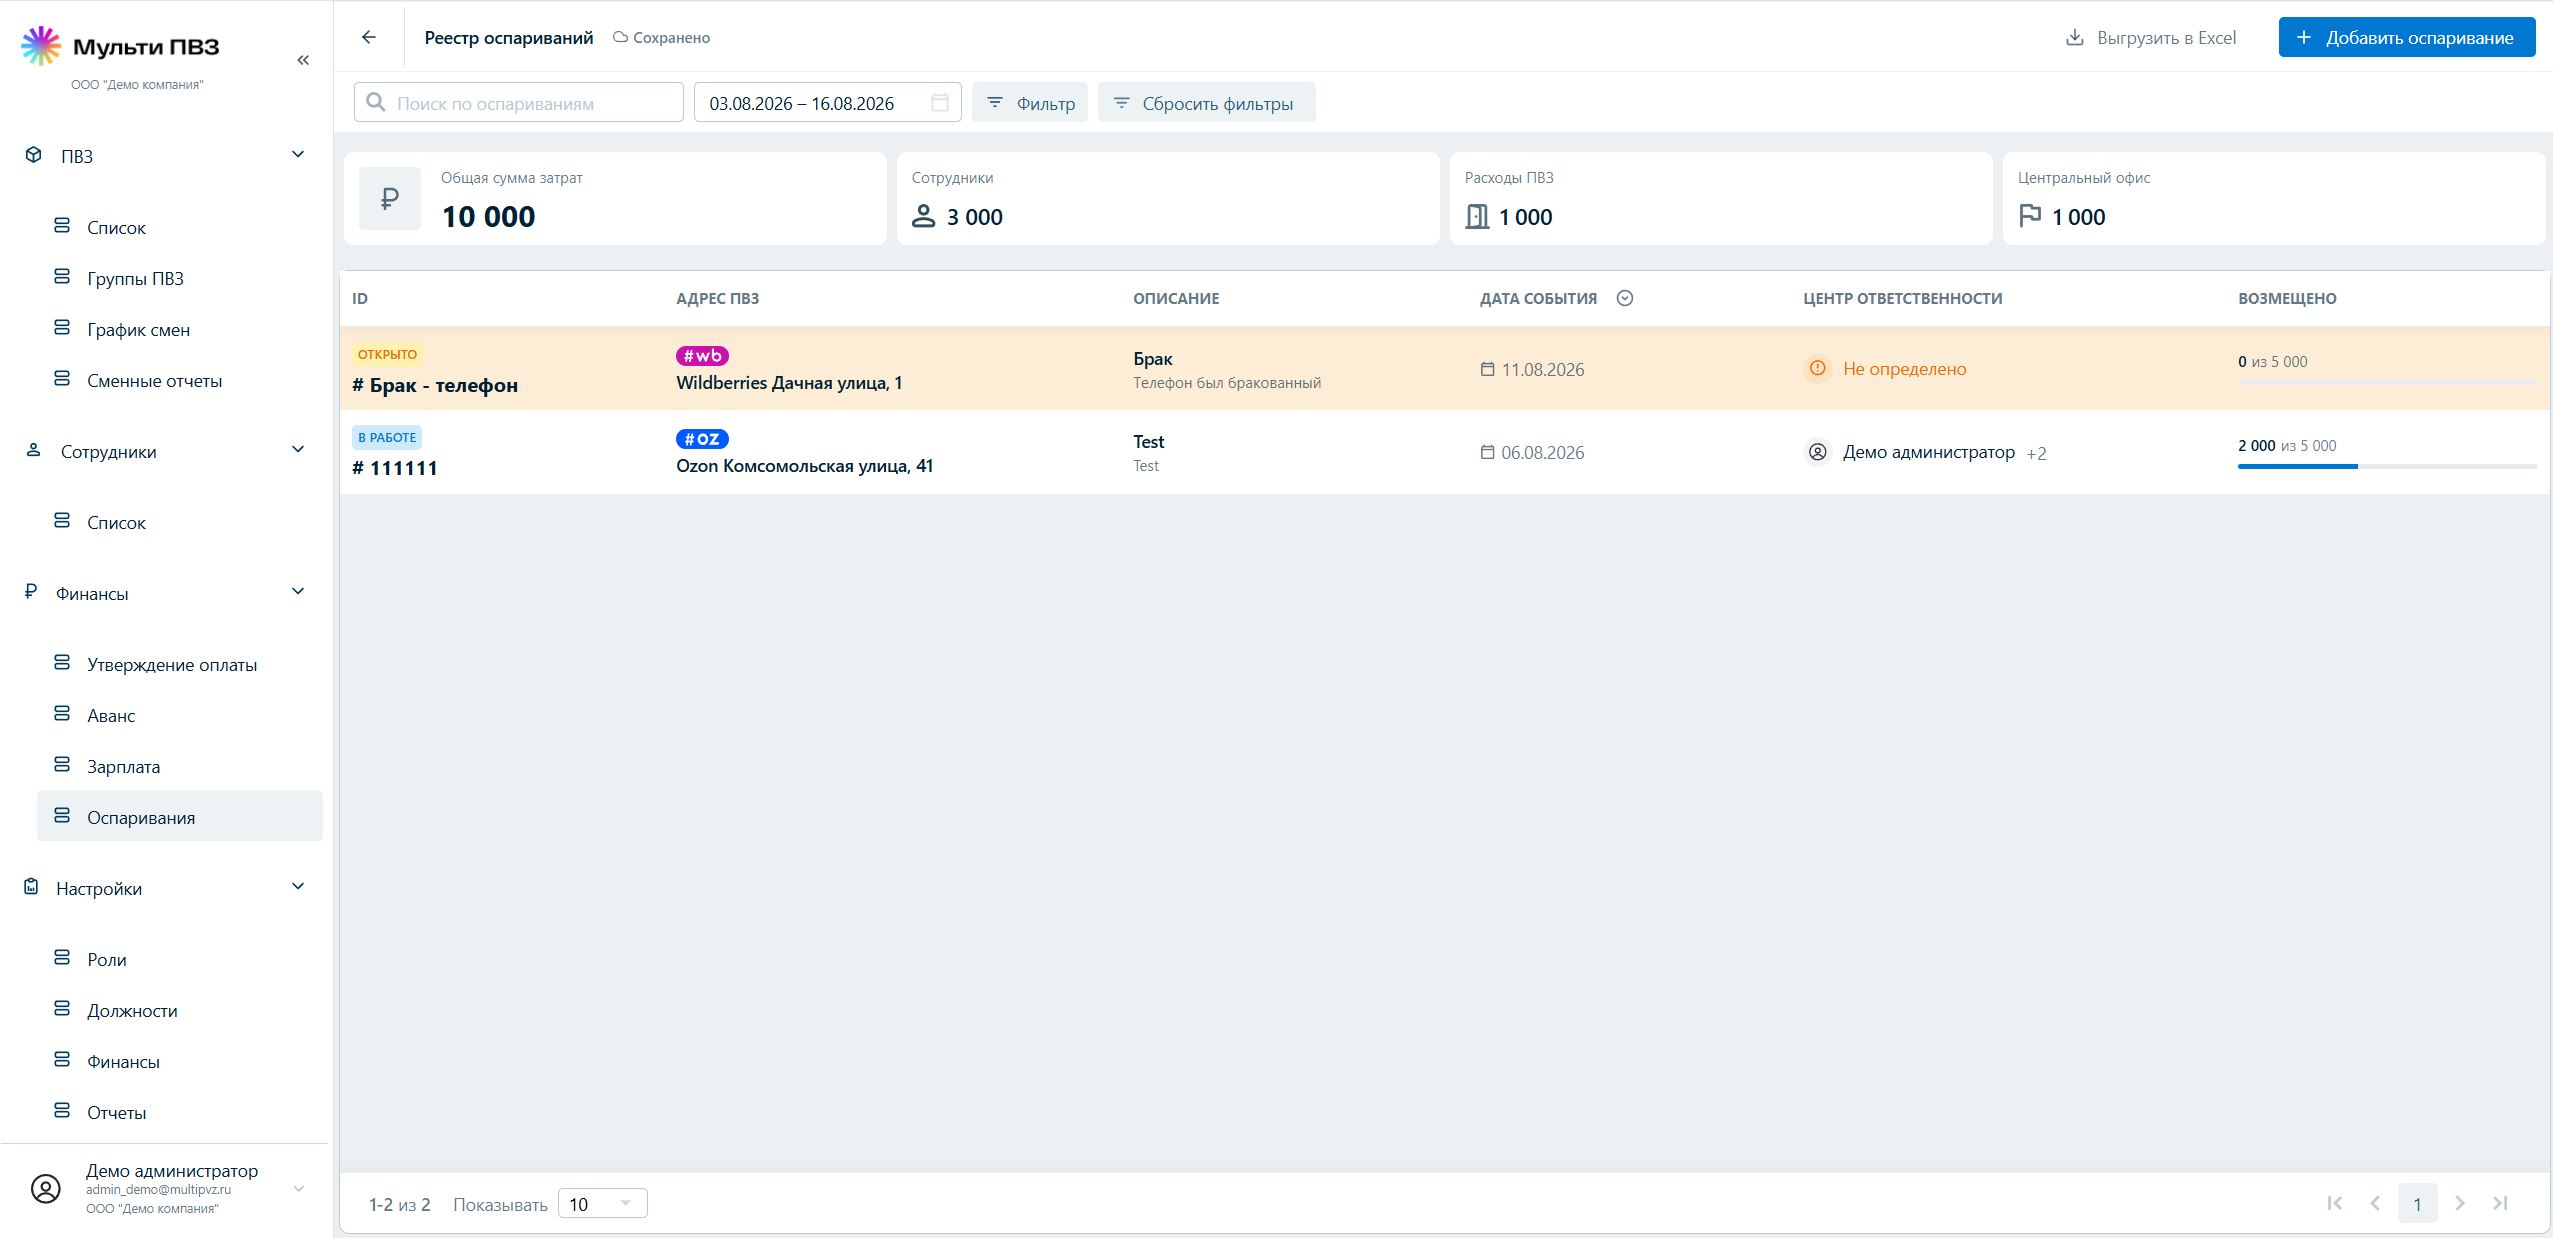Focus the Поиск по оспариваниям search field
Viewport: 2553px width, 1238px height.
point(519,102)
